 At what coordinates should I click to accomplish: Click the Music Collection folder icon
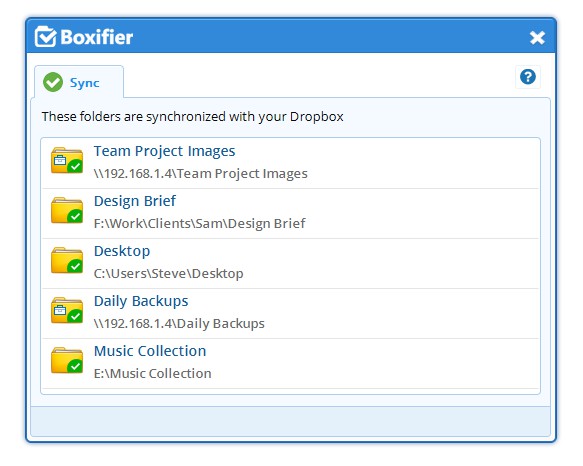(67, 360)
